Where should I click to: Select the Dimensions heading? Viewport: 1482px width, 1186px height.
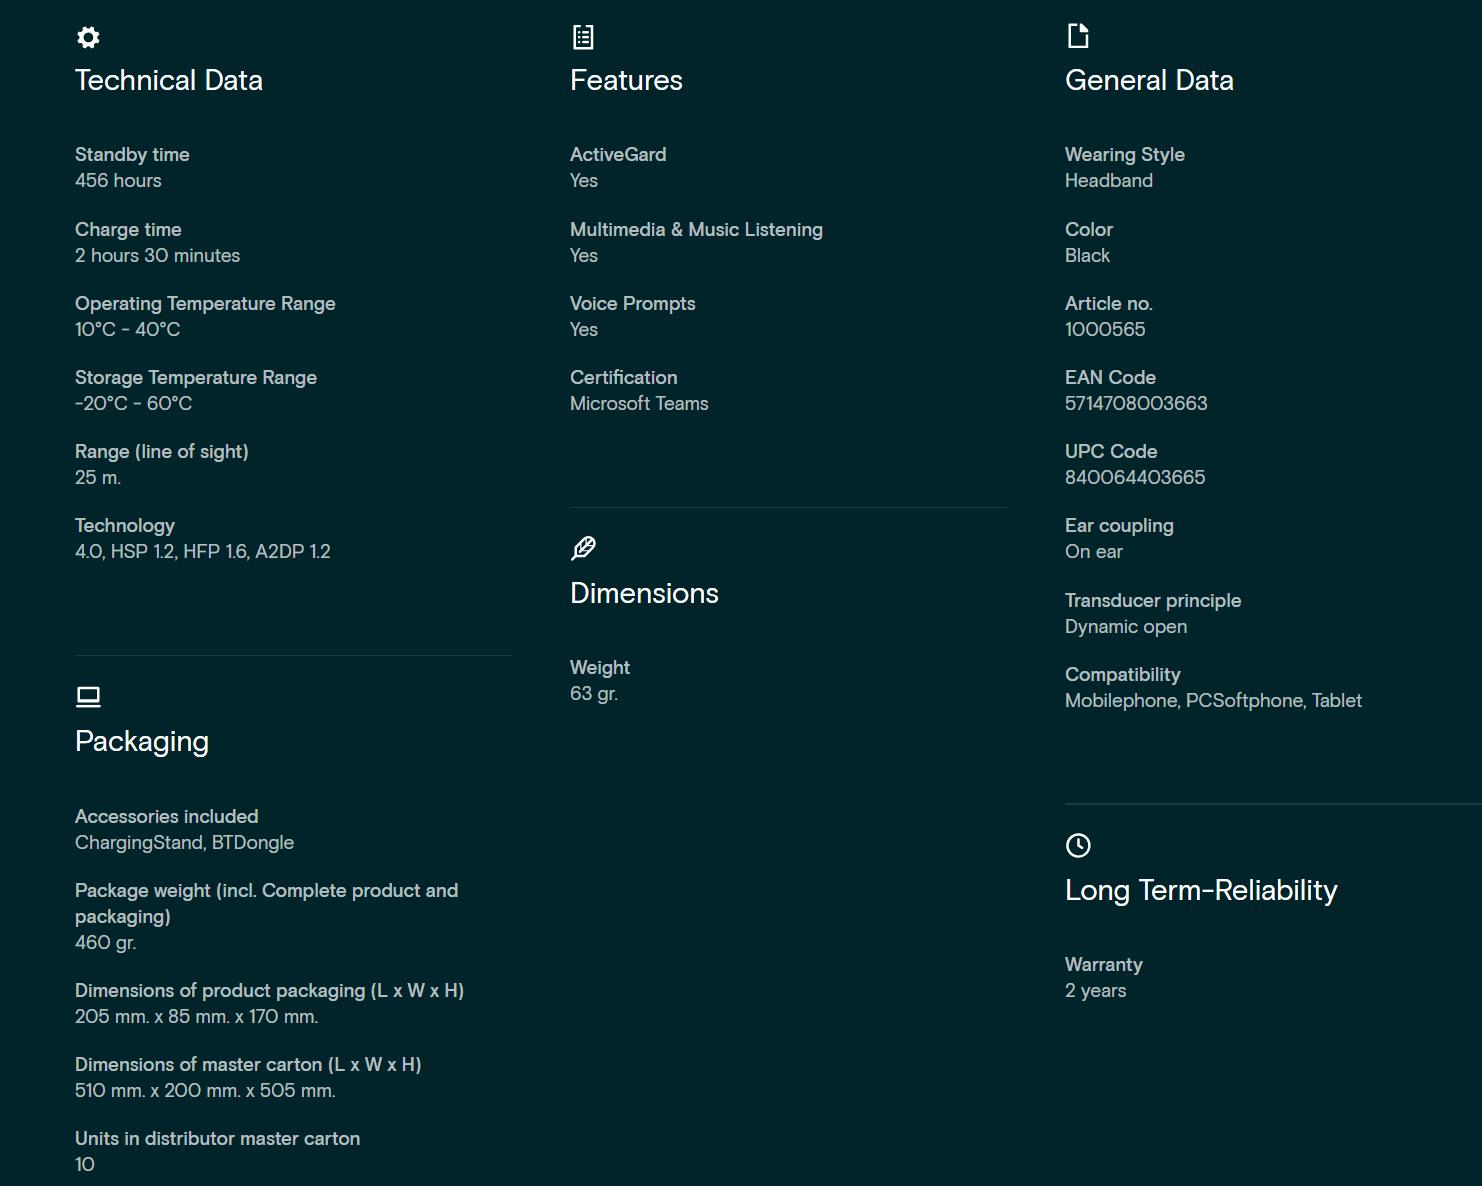click(644, 593)
